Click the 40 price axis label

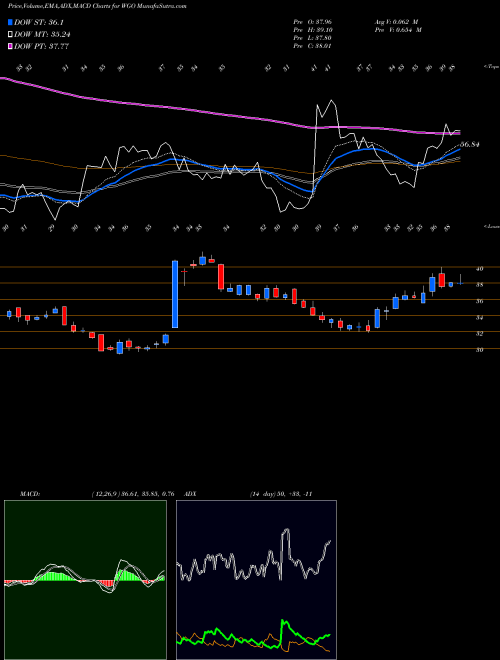(479, 269)
